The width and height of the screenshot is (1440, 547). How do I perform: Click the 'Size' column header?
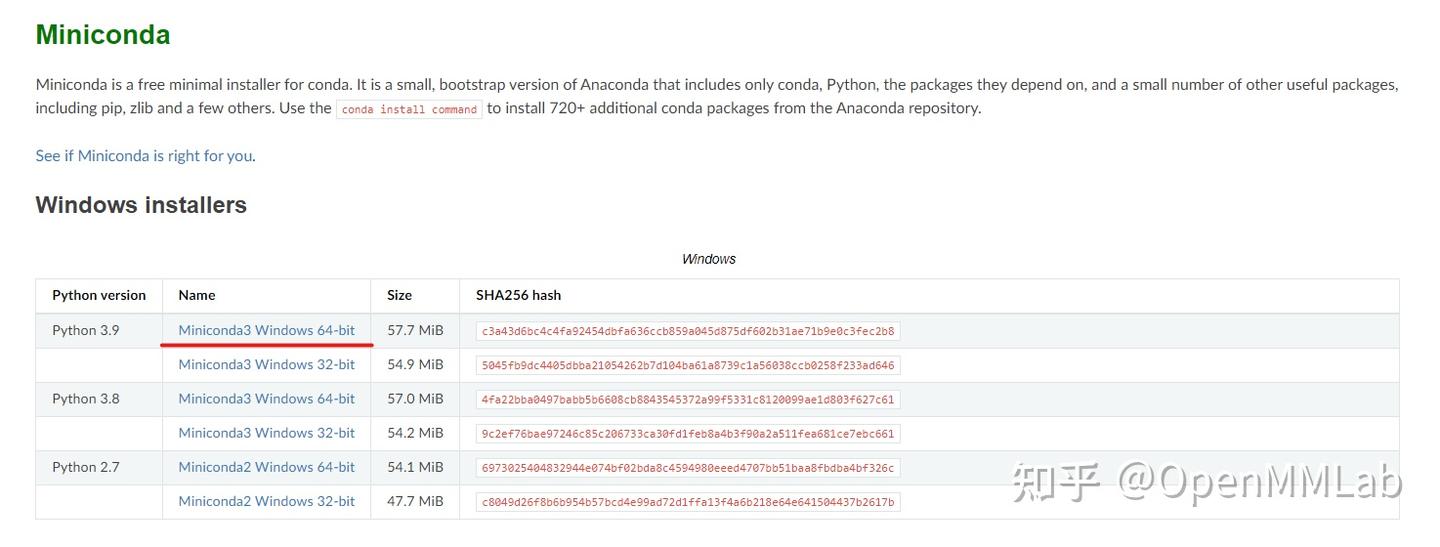tap(399, 295)
